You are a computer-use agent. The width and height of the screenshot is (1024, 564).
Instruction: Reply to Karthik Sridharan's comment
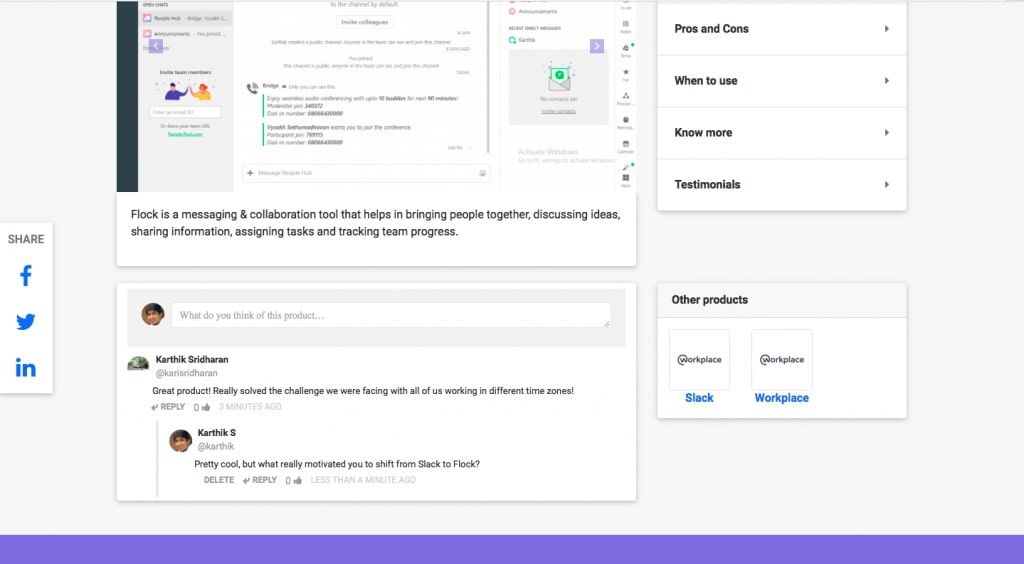tap(168, 407)
